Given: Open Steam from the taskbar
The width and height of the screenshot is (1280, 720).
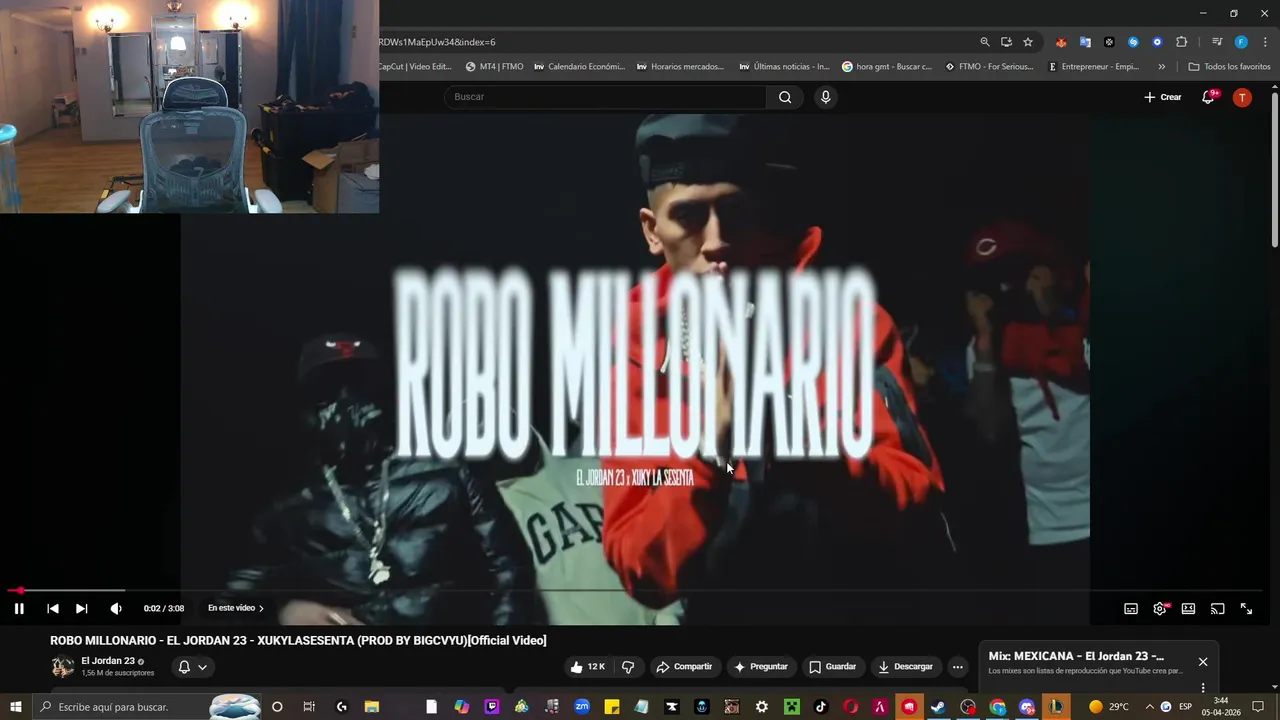Looking at the screenshot, I should (938, 707).
